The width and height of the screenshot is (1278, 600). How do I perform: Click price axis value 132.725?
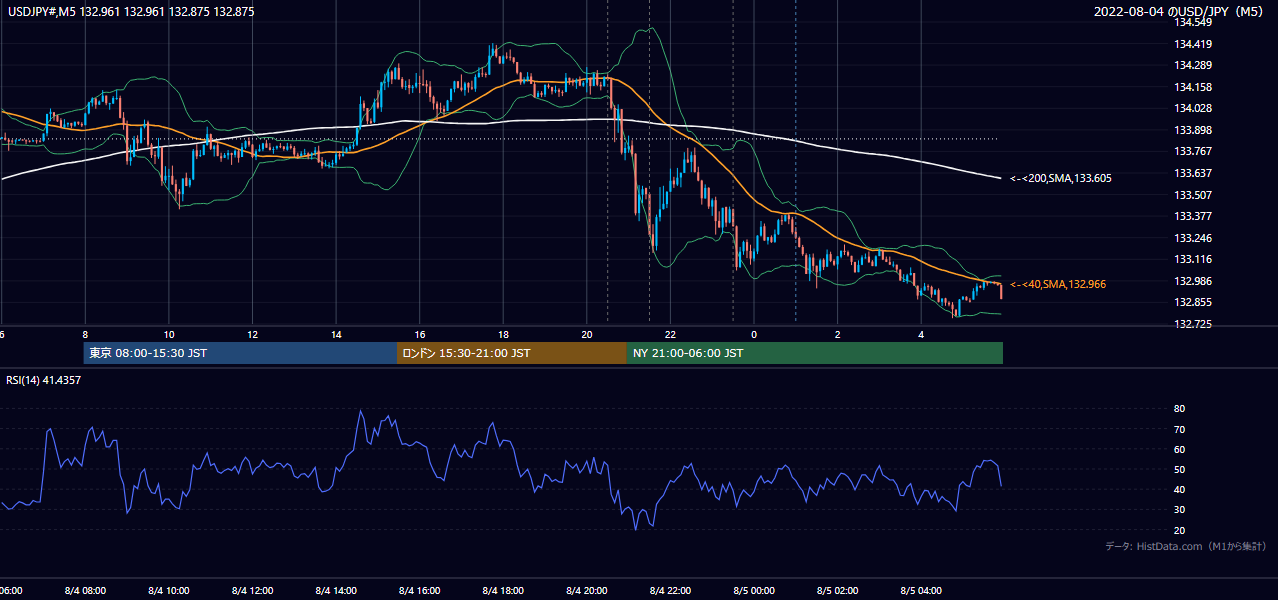[x=1192, y=324]
